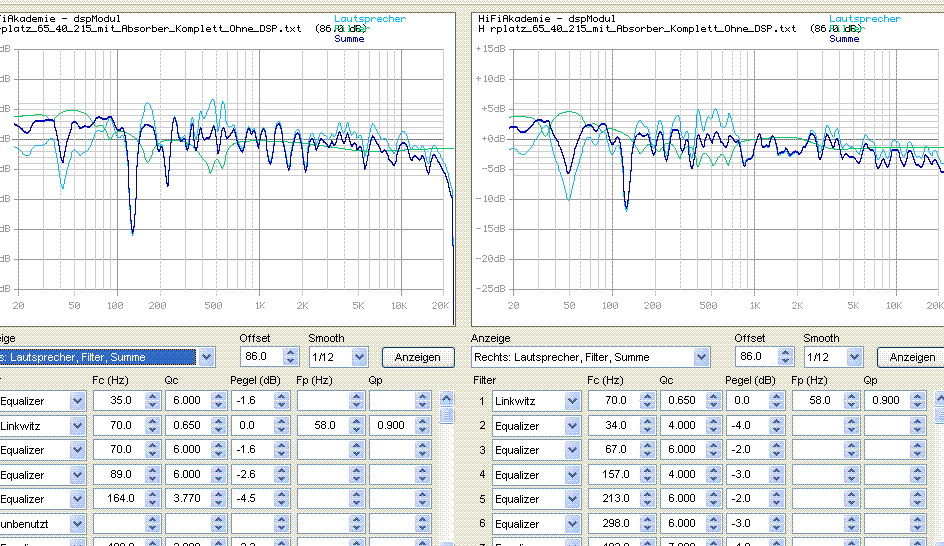Click the right Anzeigen button
944x546 pixels.
point(911,357)
